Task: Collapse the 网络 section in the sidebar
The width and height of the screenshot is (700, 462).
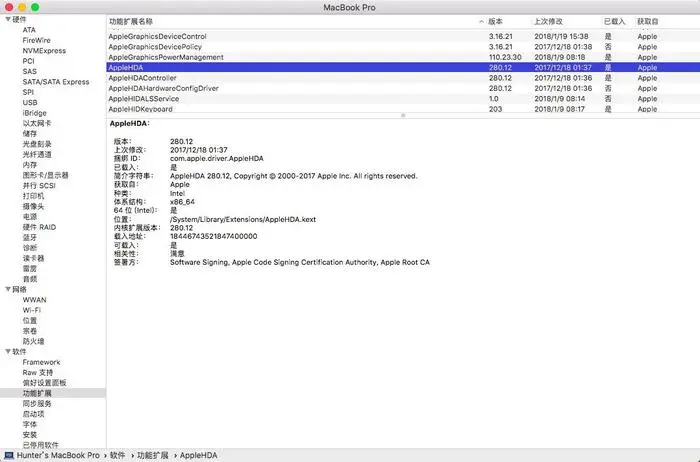Action: (7, 289)
